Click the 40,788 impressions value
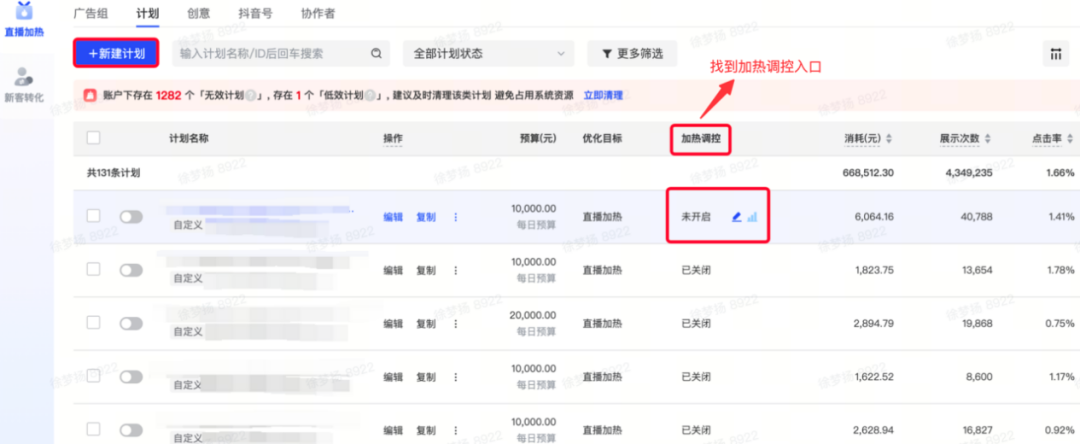Screen dimensions: 1080x444 [977, 217]
